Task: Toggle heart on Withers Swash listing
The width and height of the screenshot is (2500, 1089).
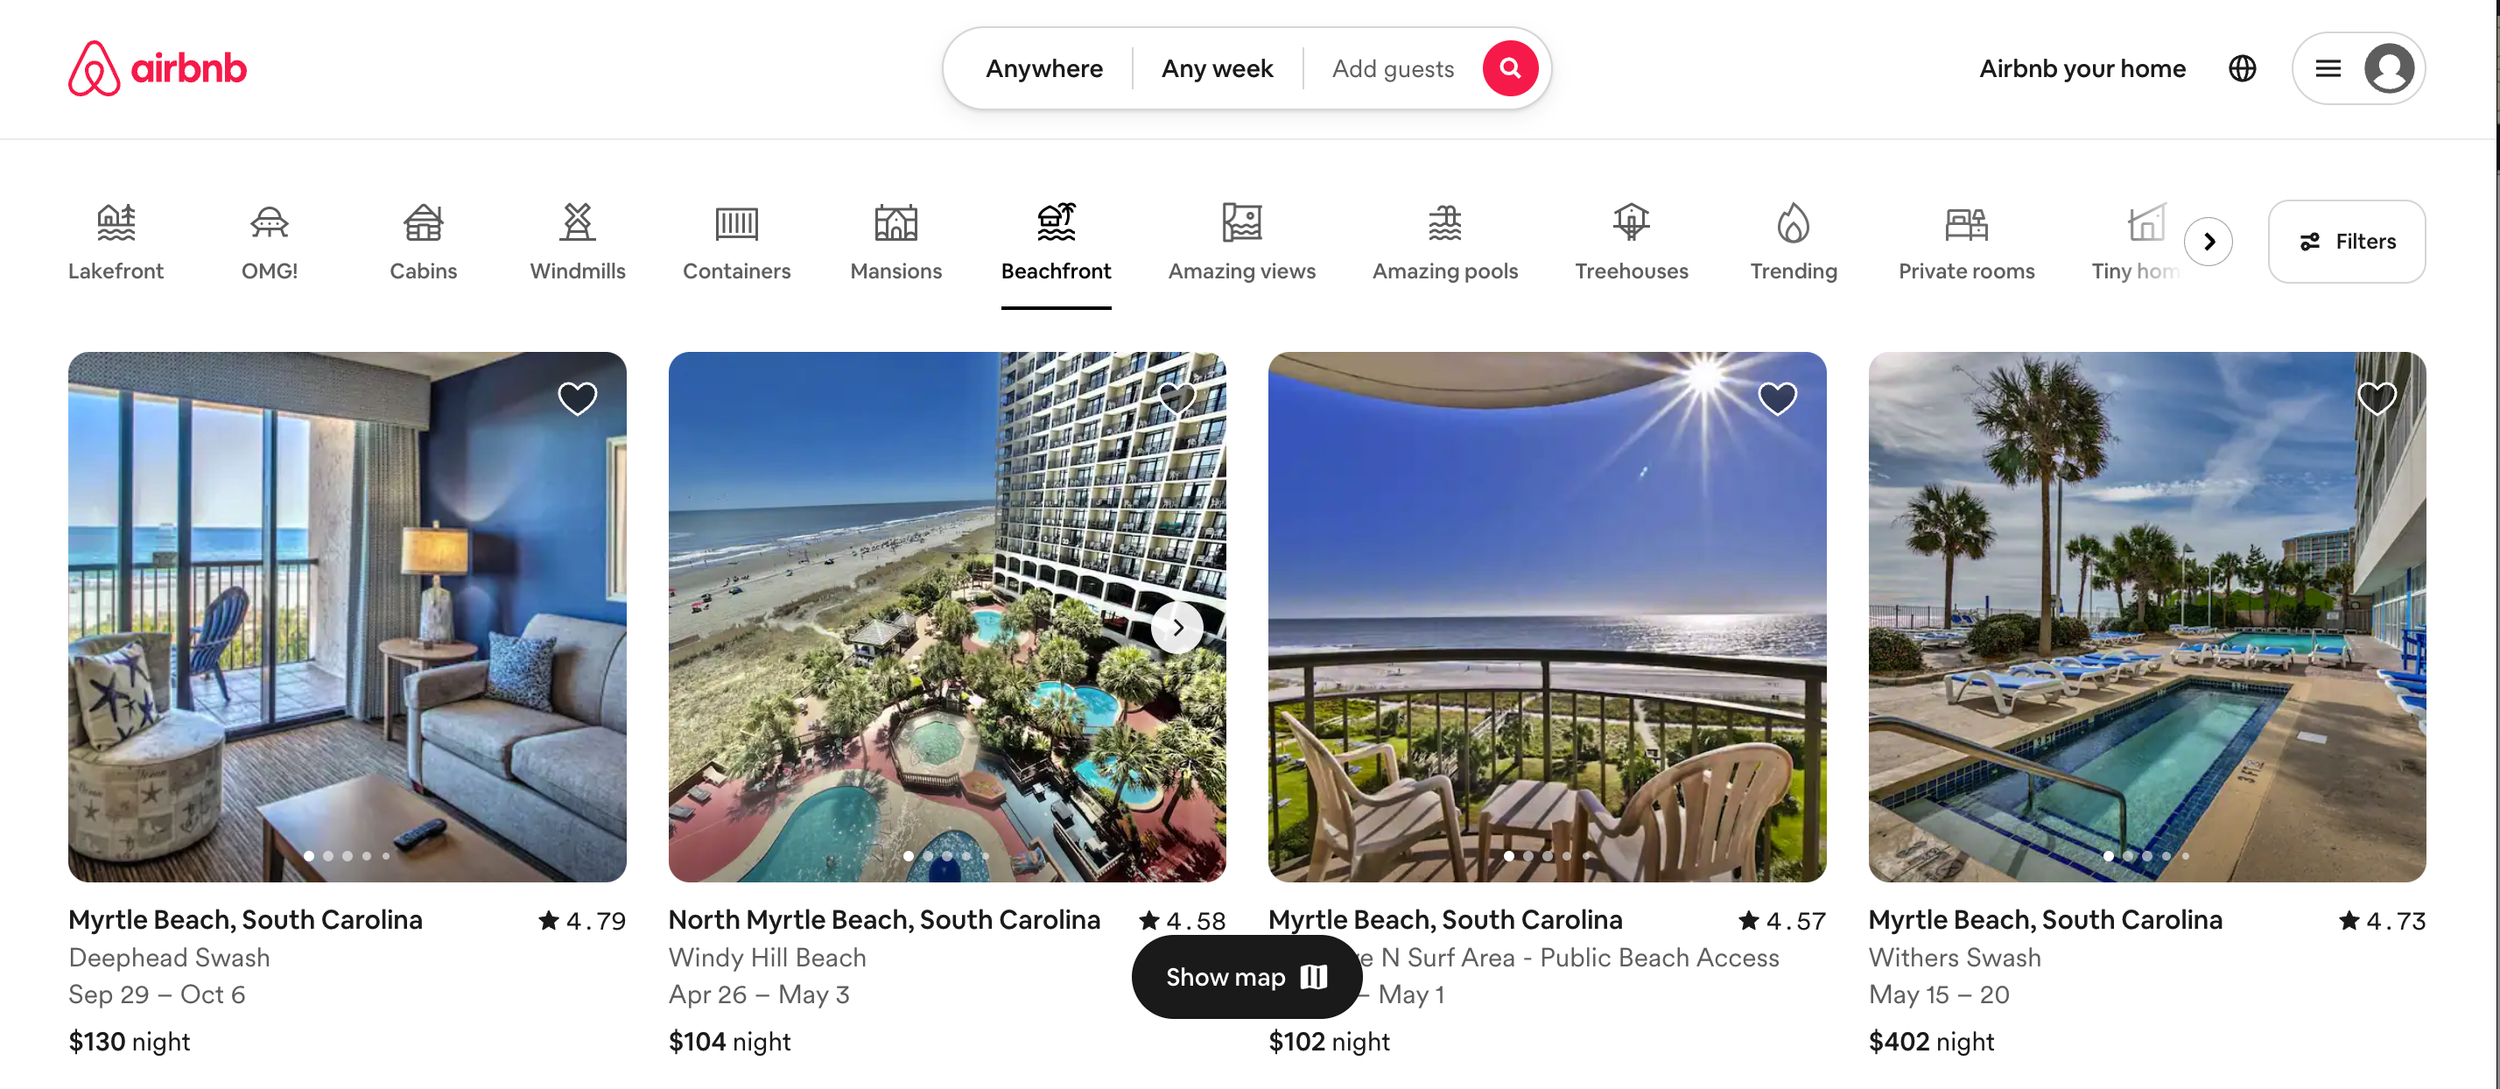Action: click(2377, 398)
